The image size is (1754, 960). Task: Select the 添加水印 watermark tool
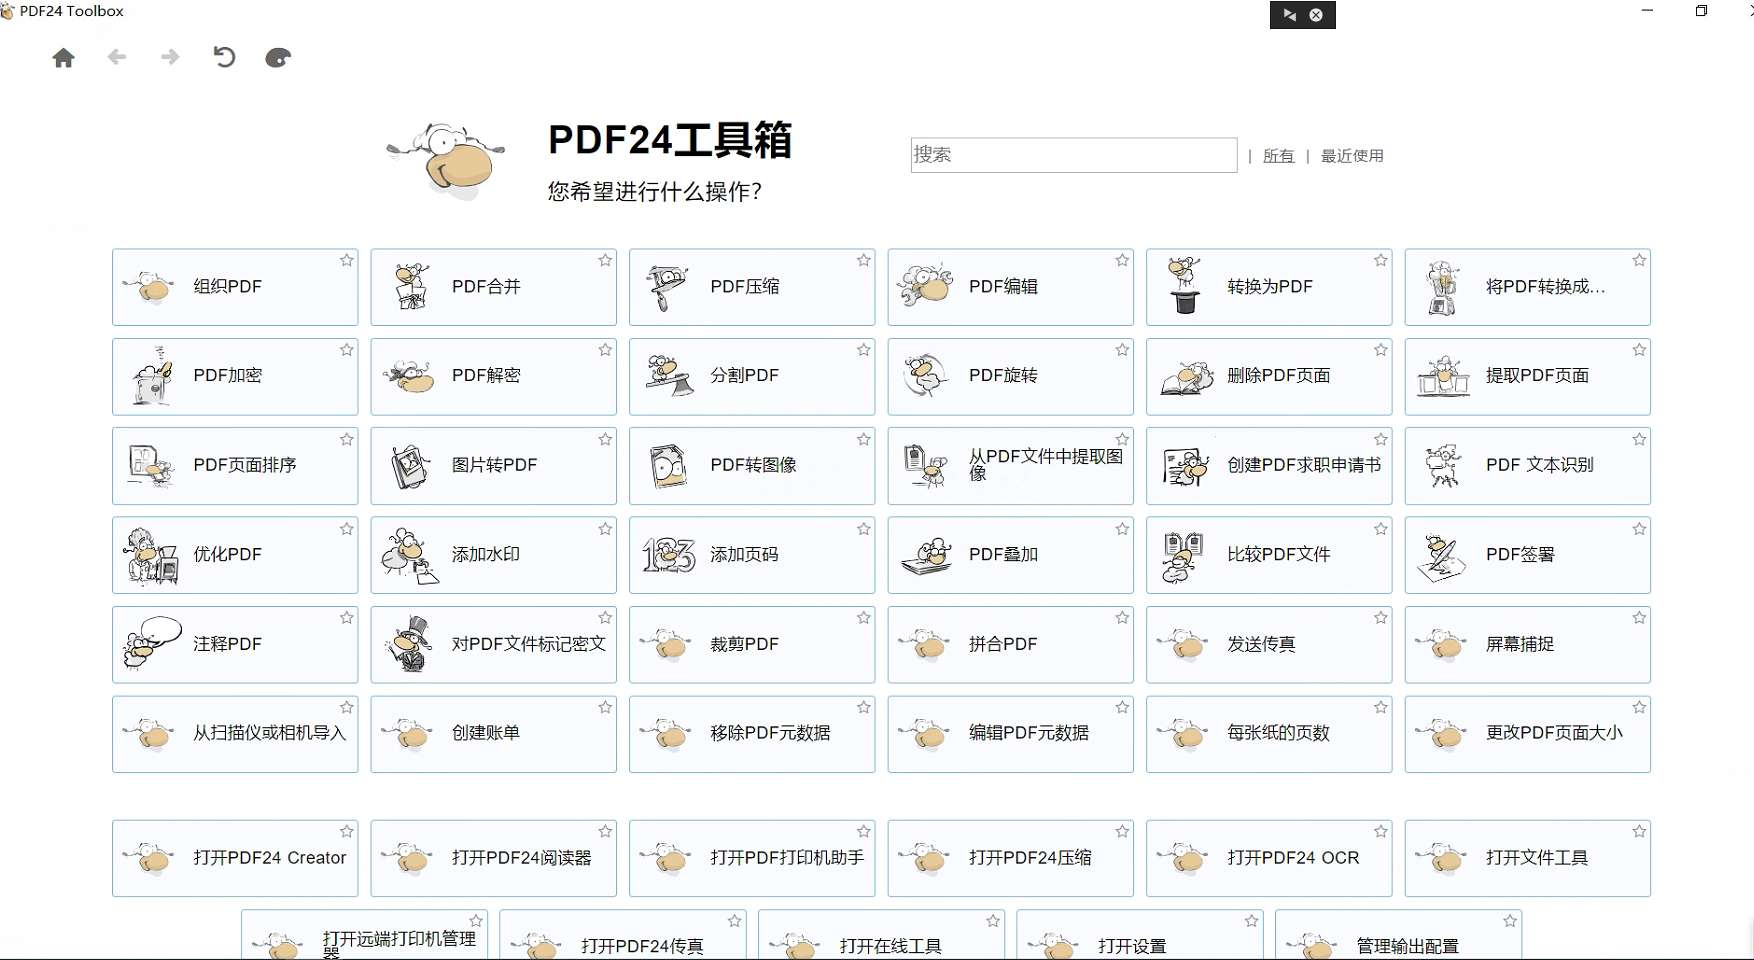point(493,555)
